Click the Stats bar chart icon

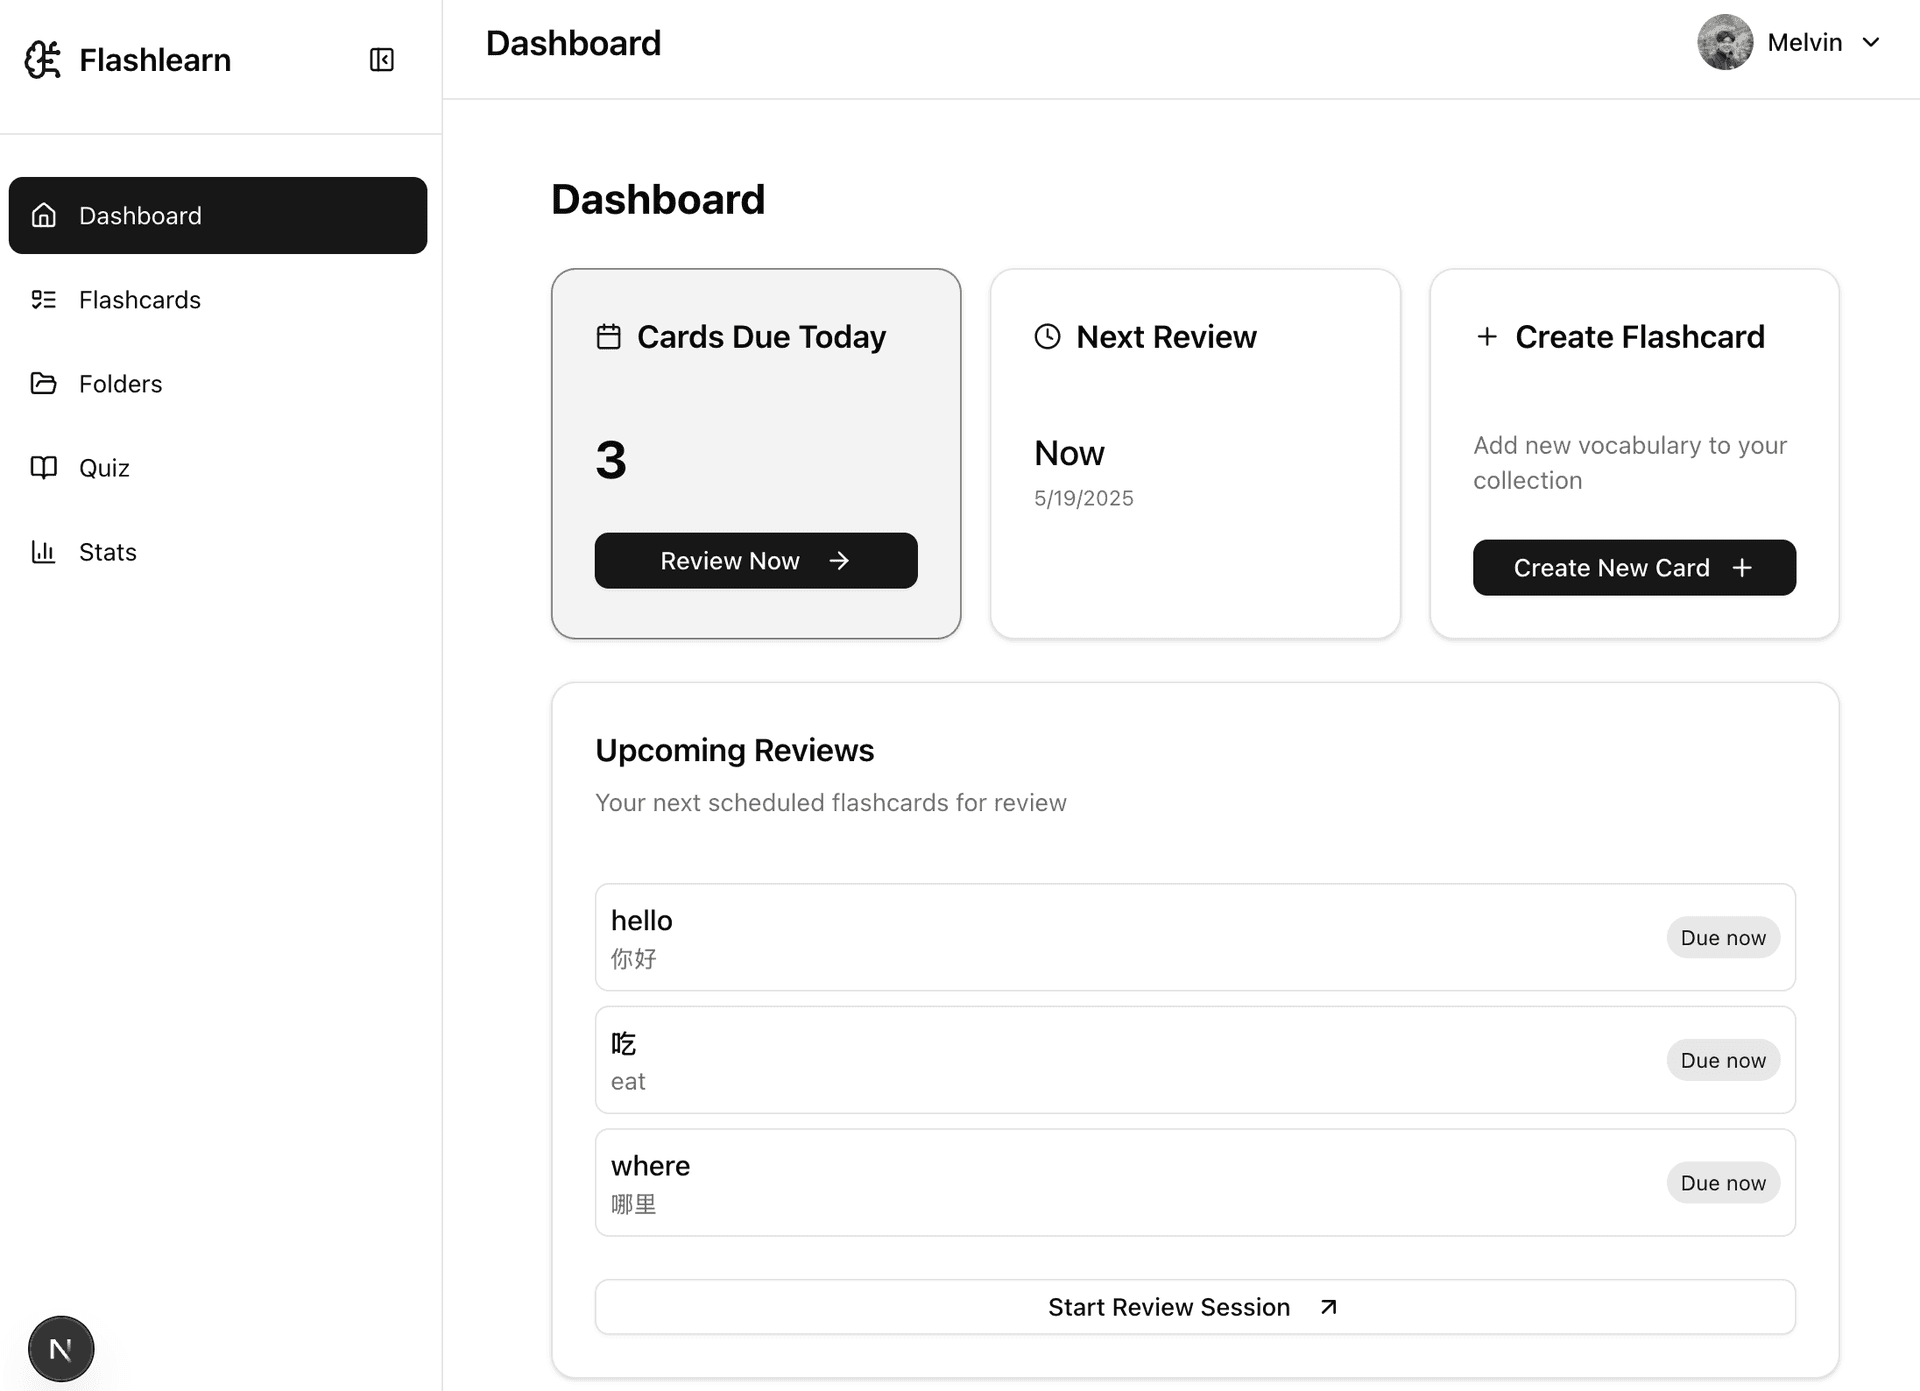coord(44,552)
